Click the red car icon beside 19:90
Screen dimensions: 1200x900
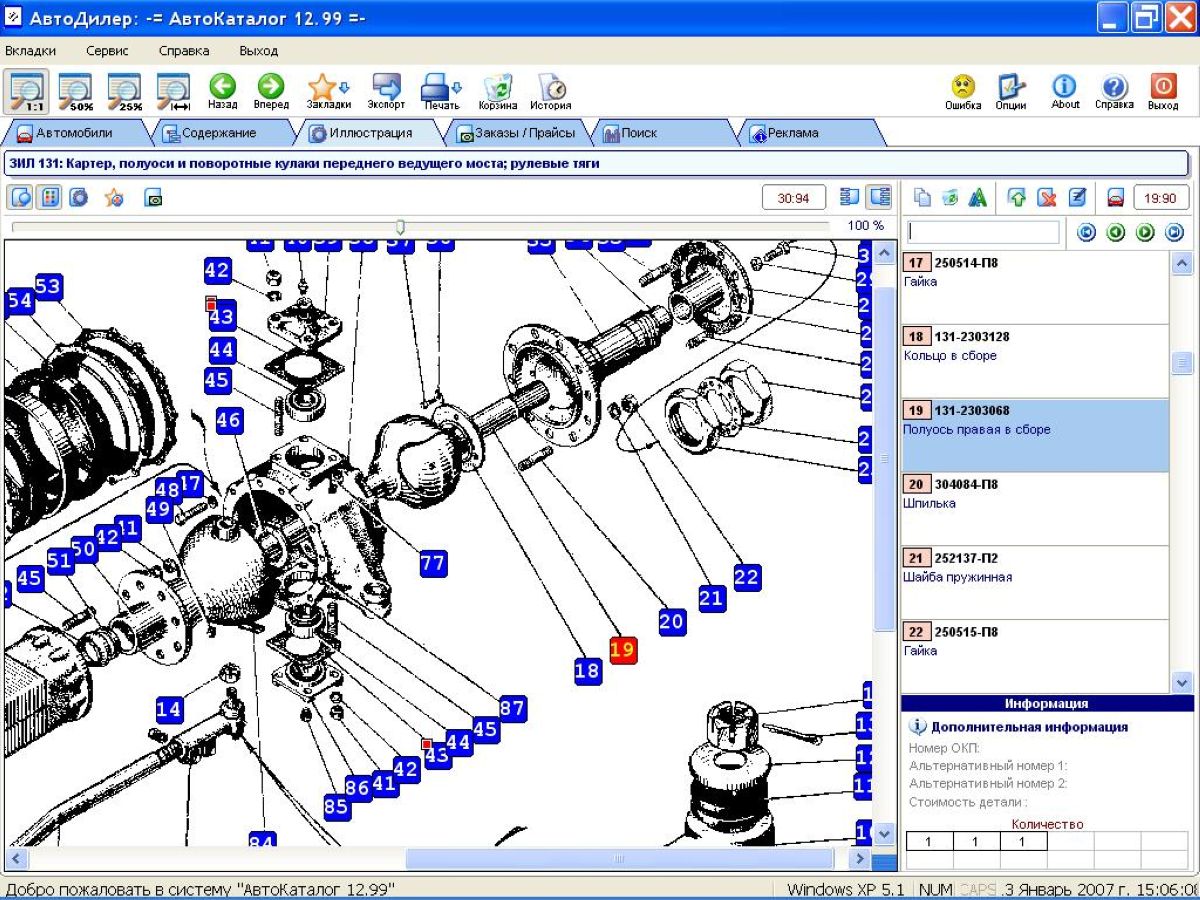[1116, 198]
